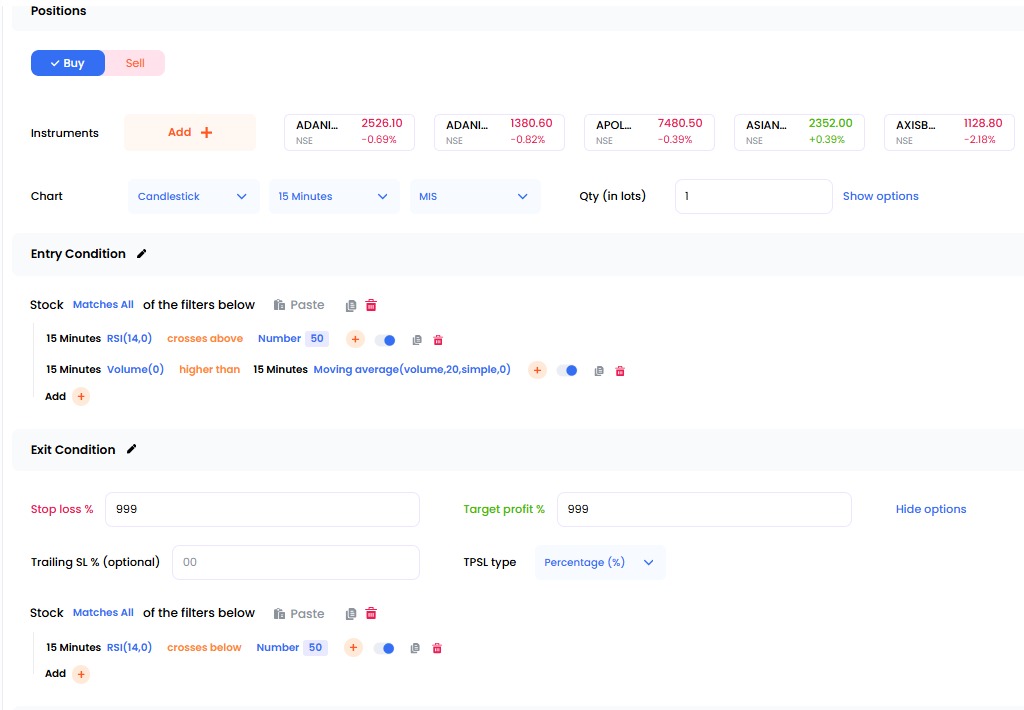This screenshot has height=710, width=1024.
Task: Add condition after Moving average volume filter
Action: coord(537,370)
